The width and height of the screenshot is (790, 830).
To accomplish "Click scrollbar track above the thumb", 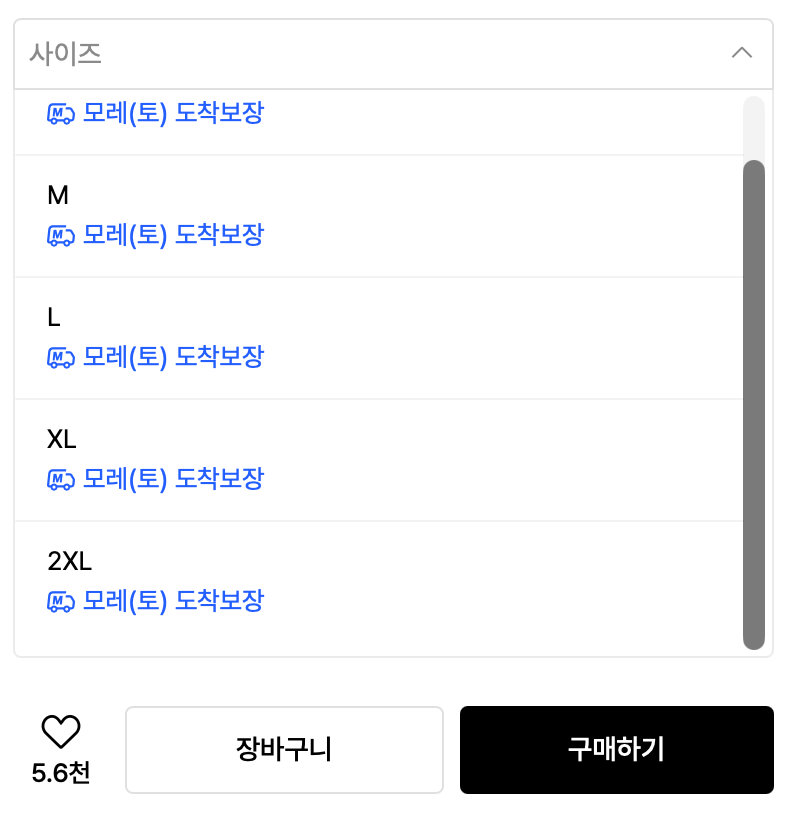I will (x=754, y=127).
